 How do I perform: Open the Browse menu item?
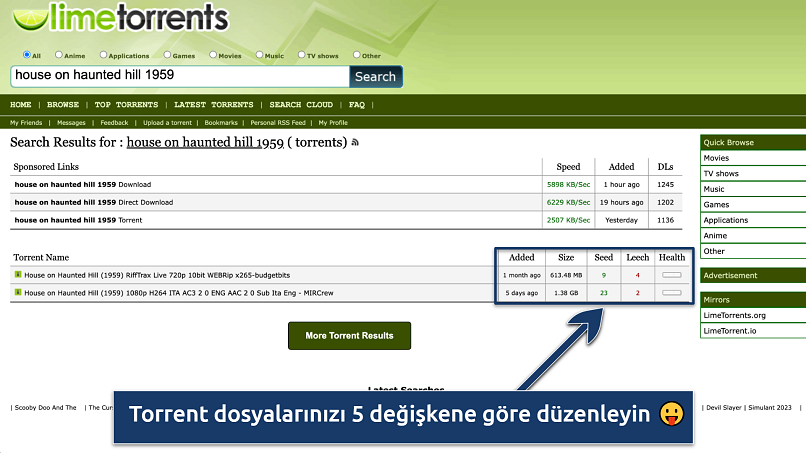[63, 105]
